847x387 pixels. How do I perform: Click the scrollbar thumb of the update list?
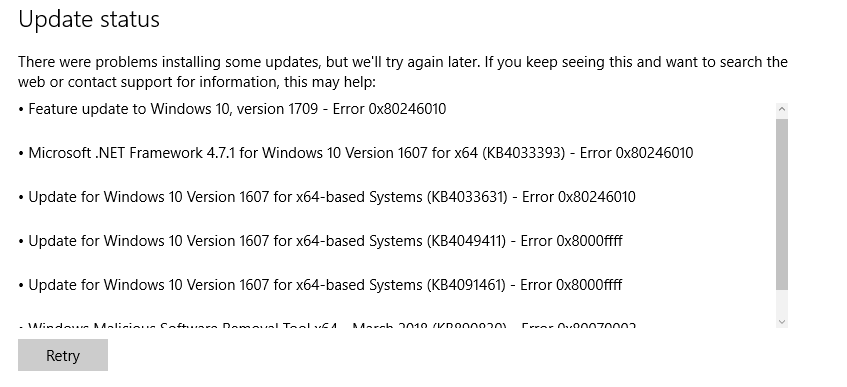[x=782, y=204]
